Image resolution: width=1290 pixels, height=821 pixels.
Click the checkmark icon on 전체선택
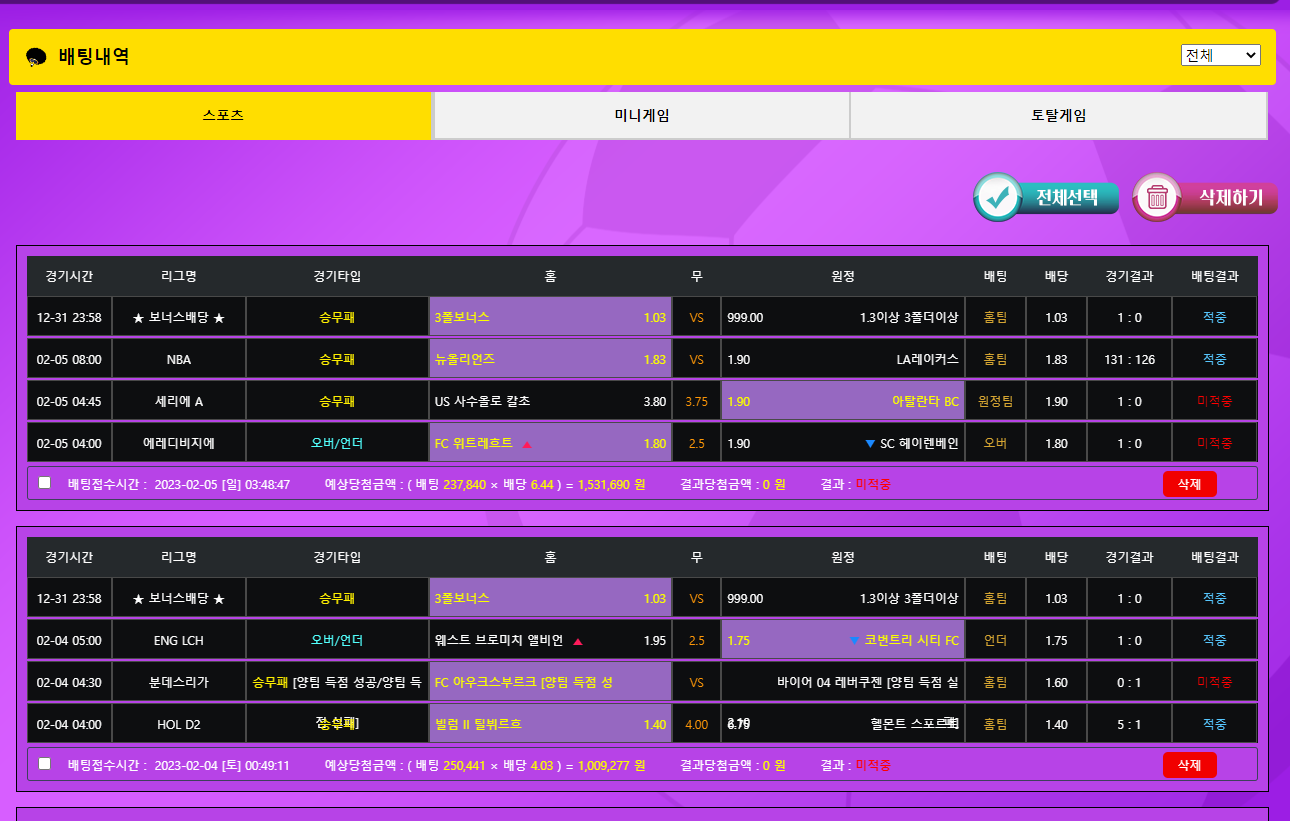[997, 197]
